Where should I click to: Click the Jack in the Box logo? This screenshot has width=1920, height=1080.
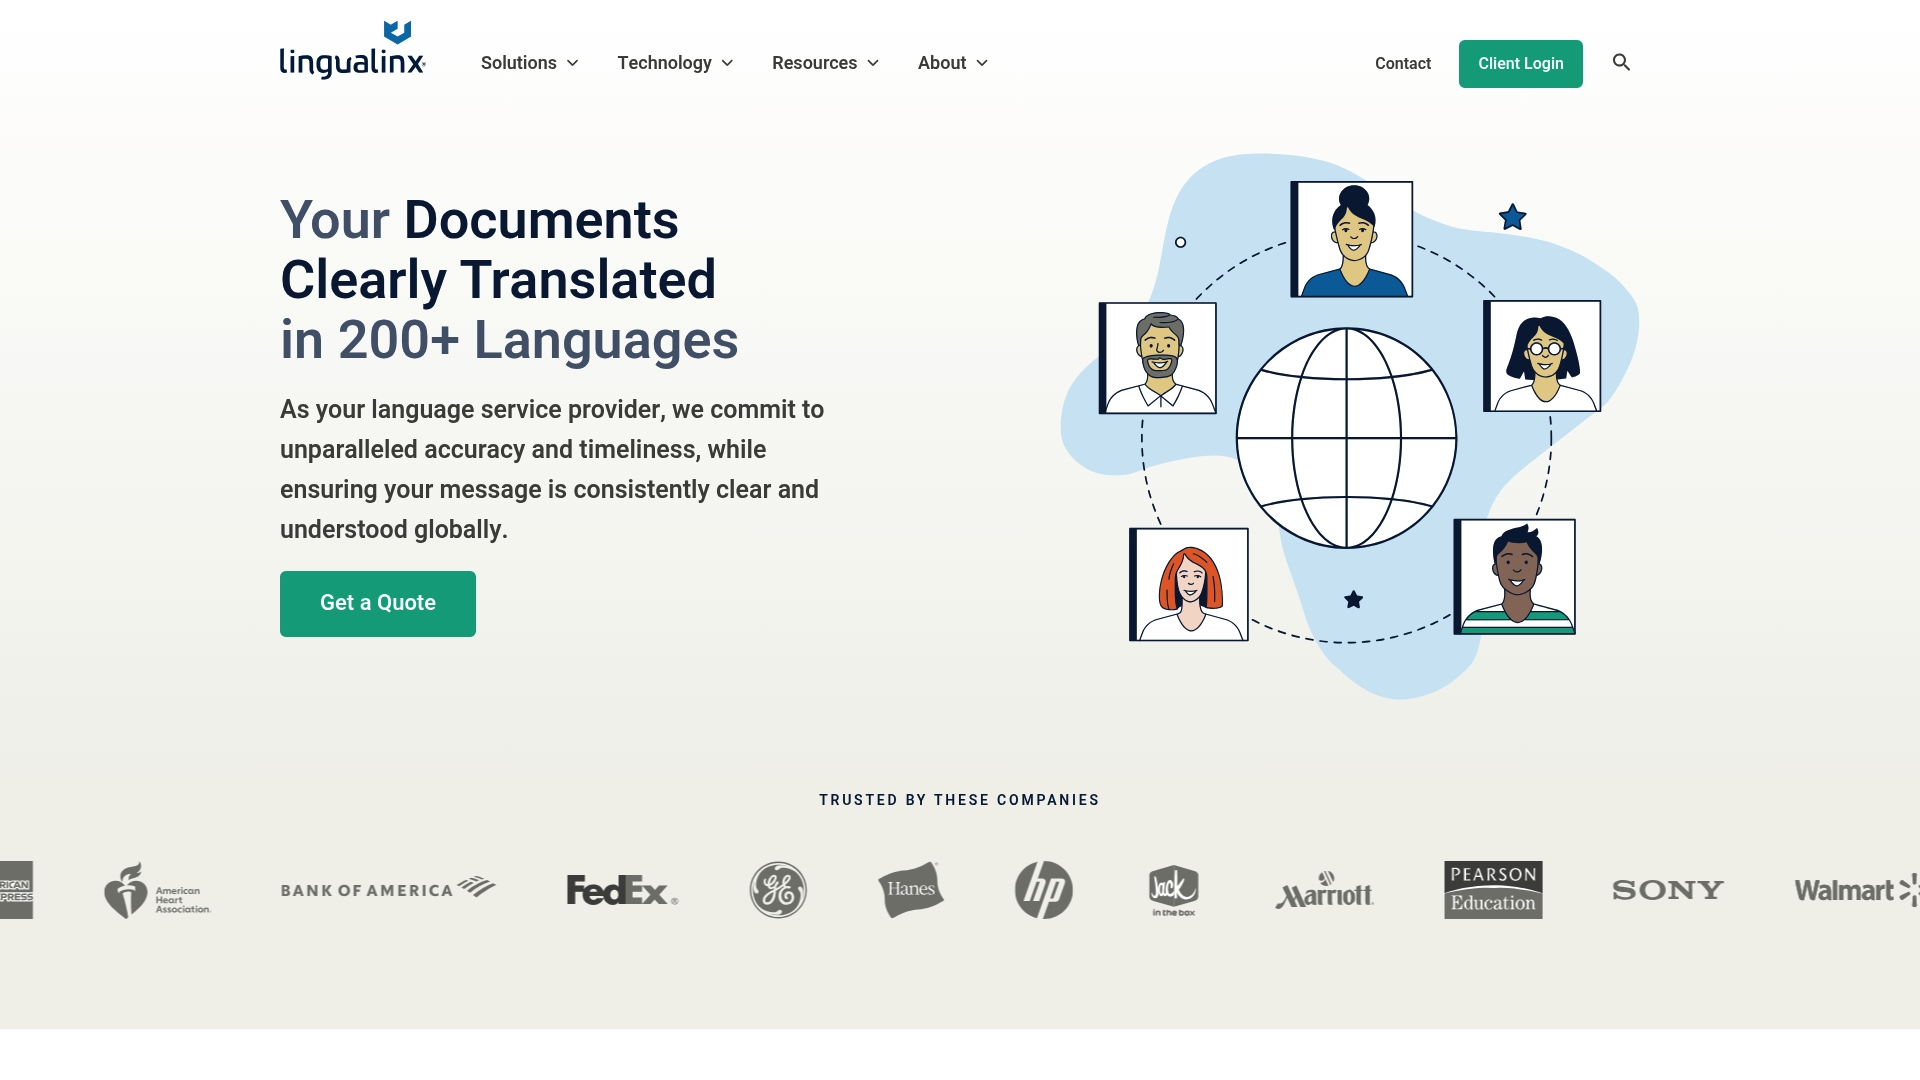(x=1170, y=889)
